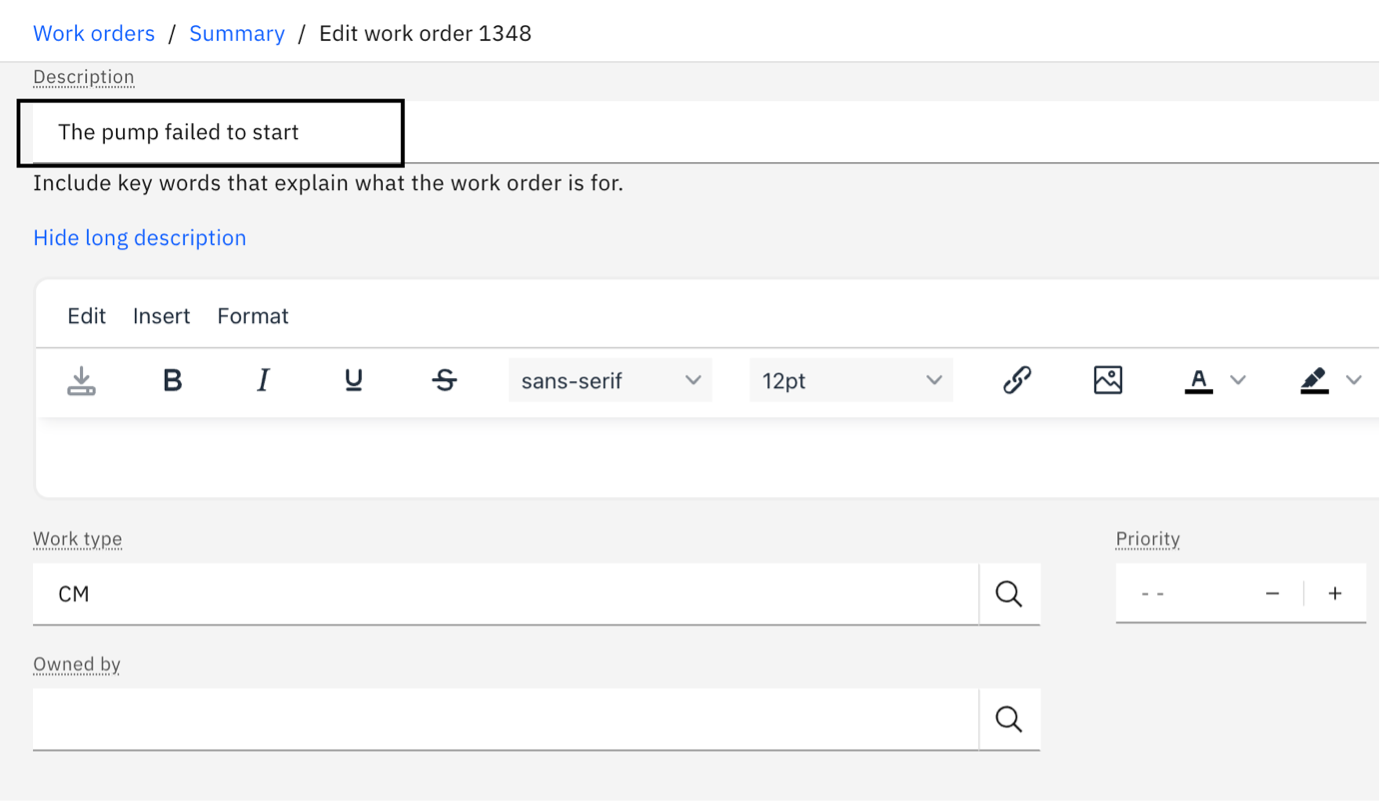
Task: Toggle bold formatting in the editor
Action: tap(171, 380)
